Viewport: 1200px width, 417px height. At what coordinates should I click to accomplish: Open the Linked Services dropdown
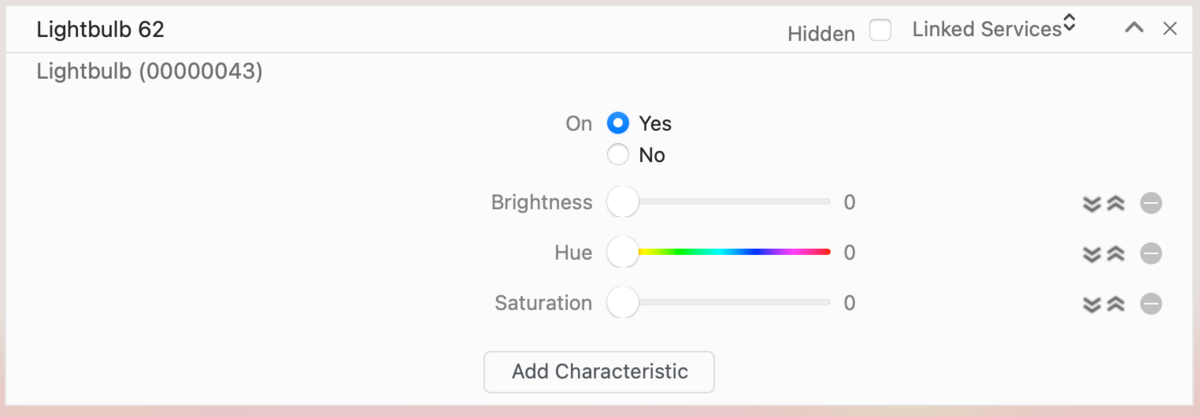994,29
